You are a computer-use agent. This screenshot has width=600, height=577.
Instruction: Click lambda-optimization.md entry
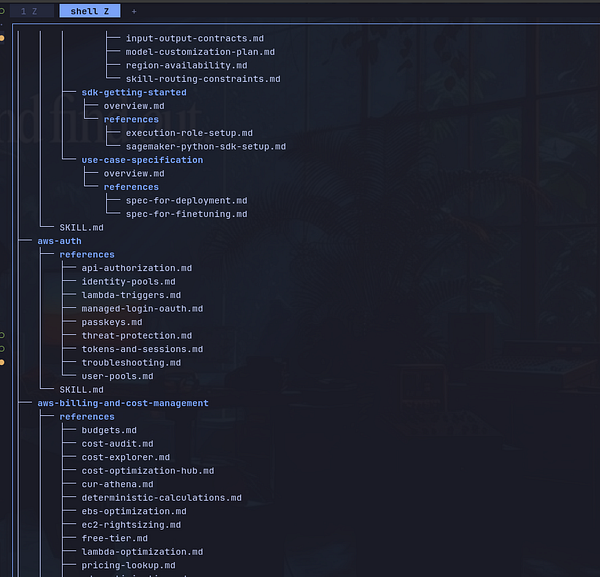[142, 552]
